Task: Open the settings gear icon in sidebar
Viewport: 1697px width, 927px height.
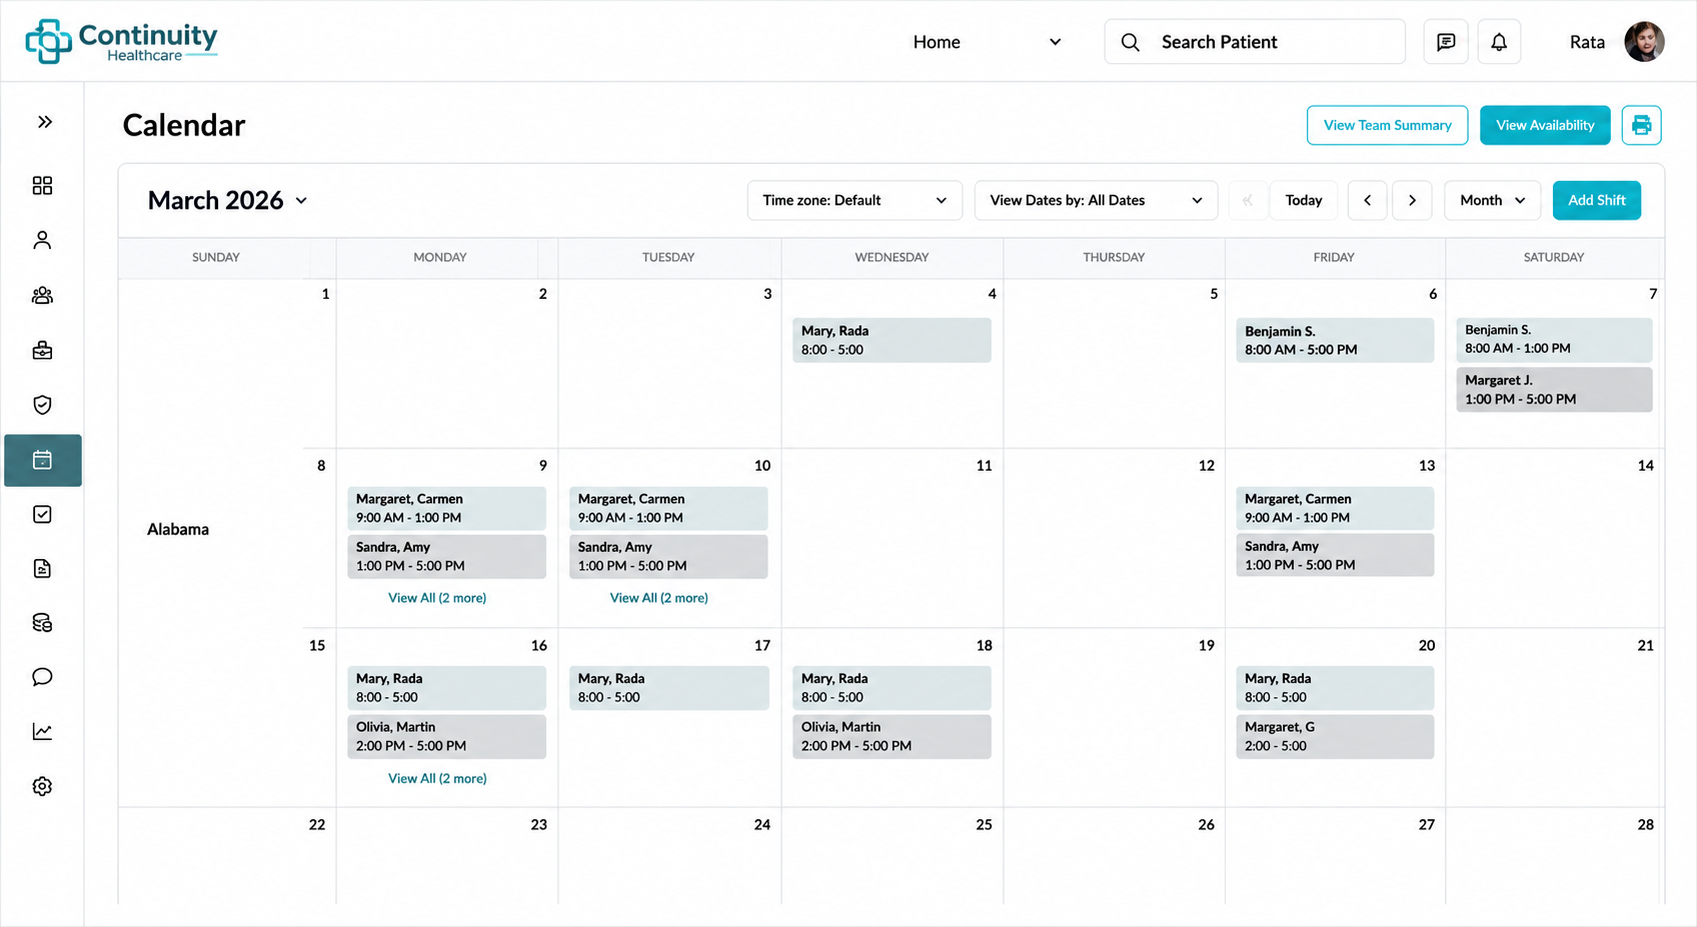Action: click(x=42, y=786)
